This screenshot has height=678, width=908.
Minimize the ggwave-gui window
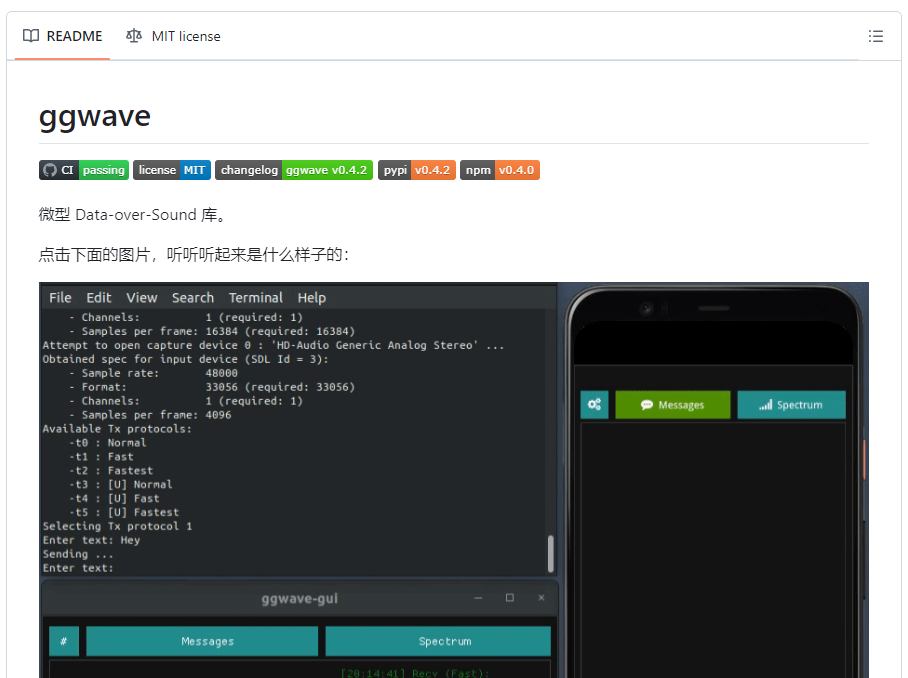478,598
